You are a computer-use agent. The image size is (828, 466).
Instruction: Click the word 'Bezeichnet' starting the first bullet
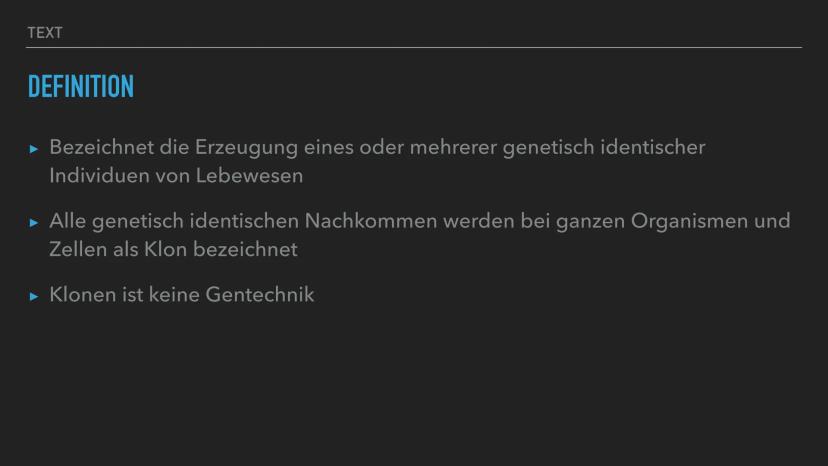point(101,148)
